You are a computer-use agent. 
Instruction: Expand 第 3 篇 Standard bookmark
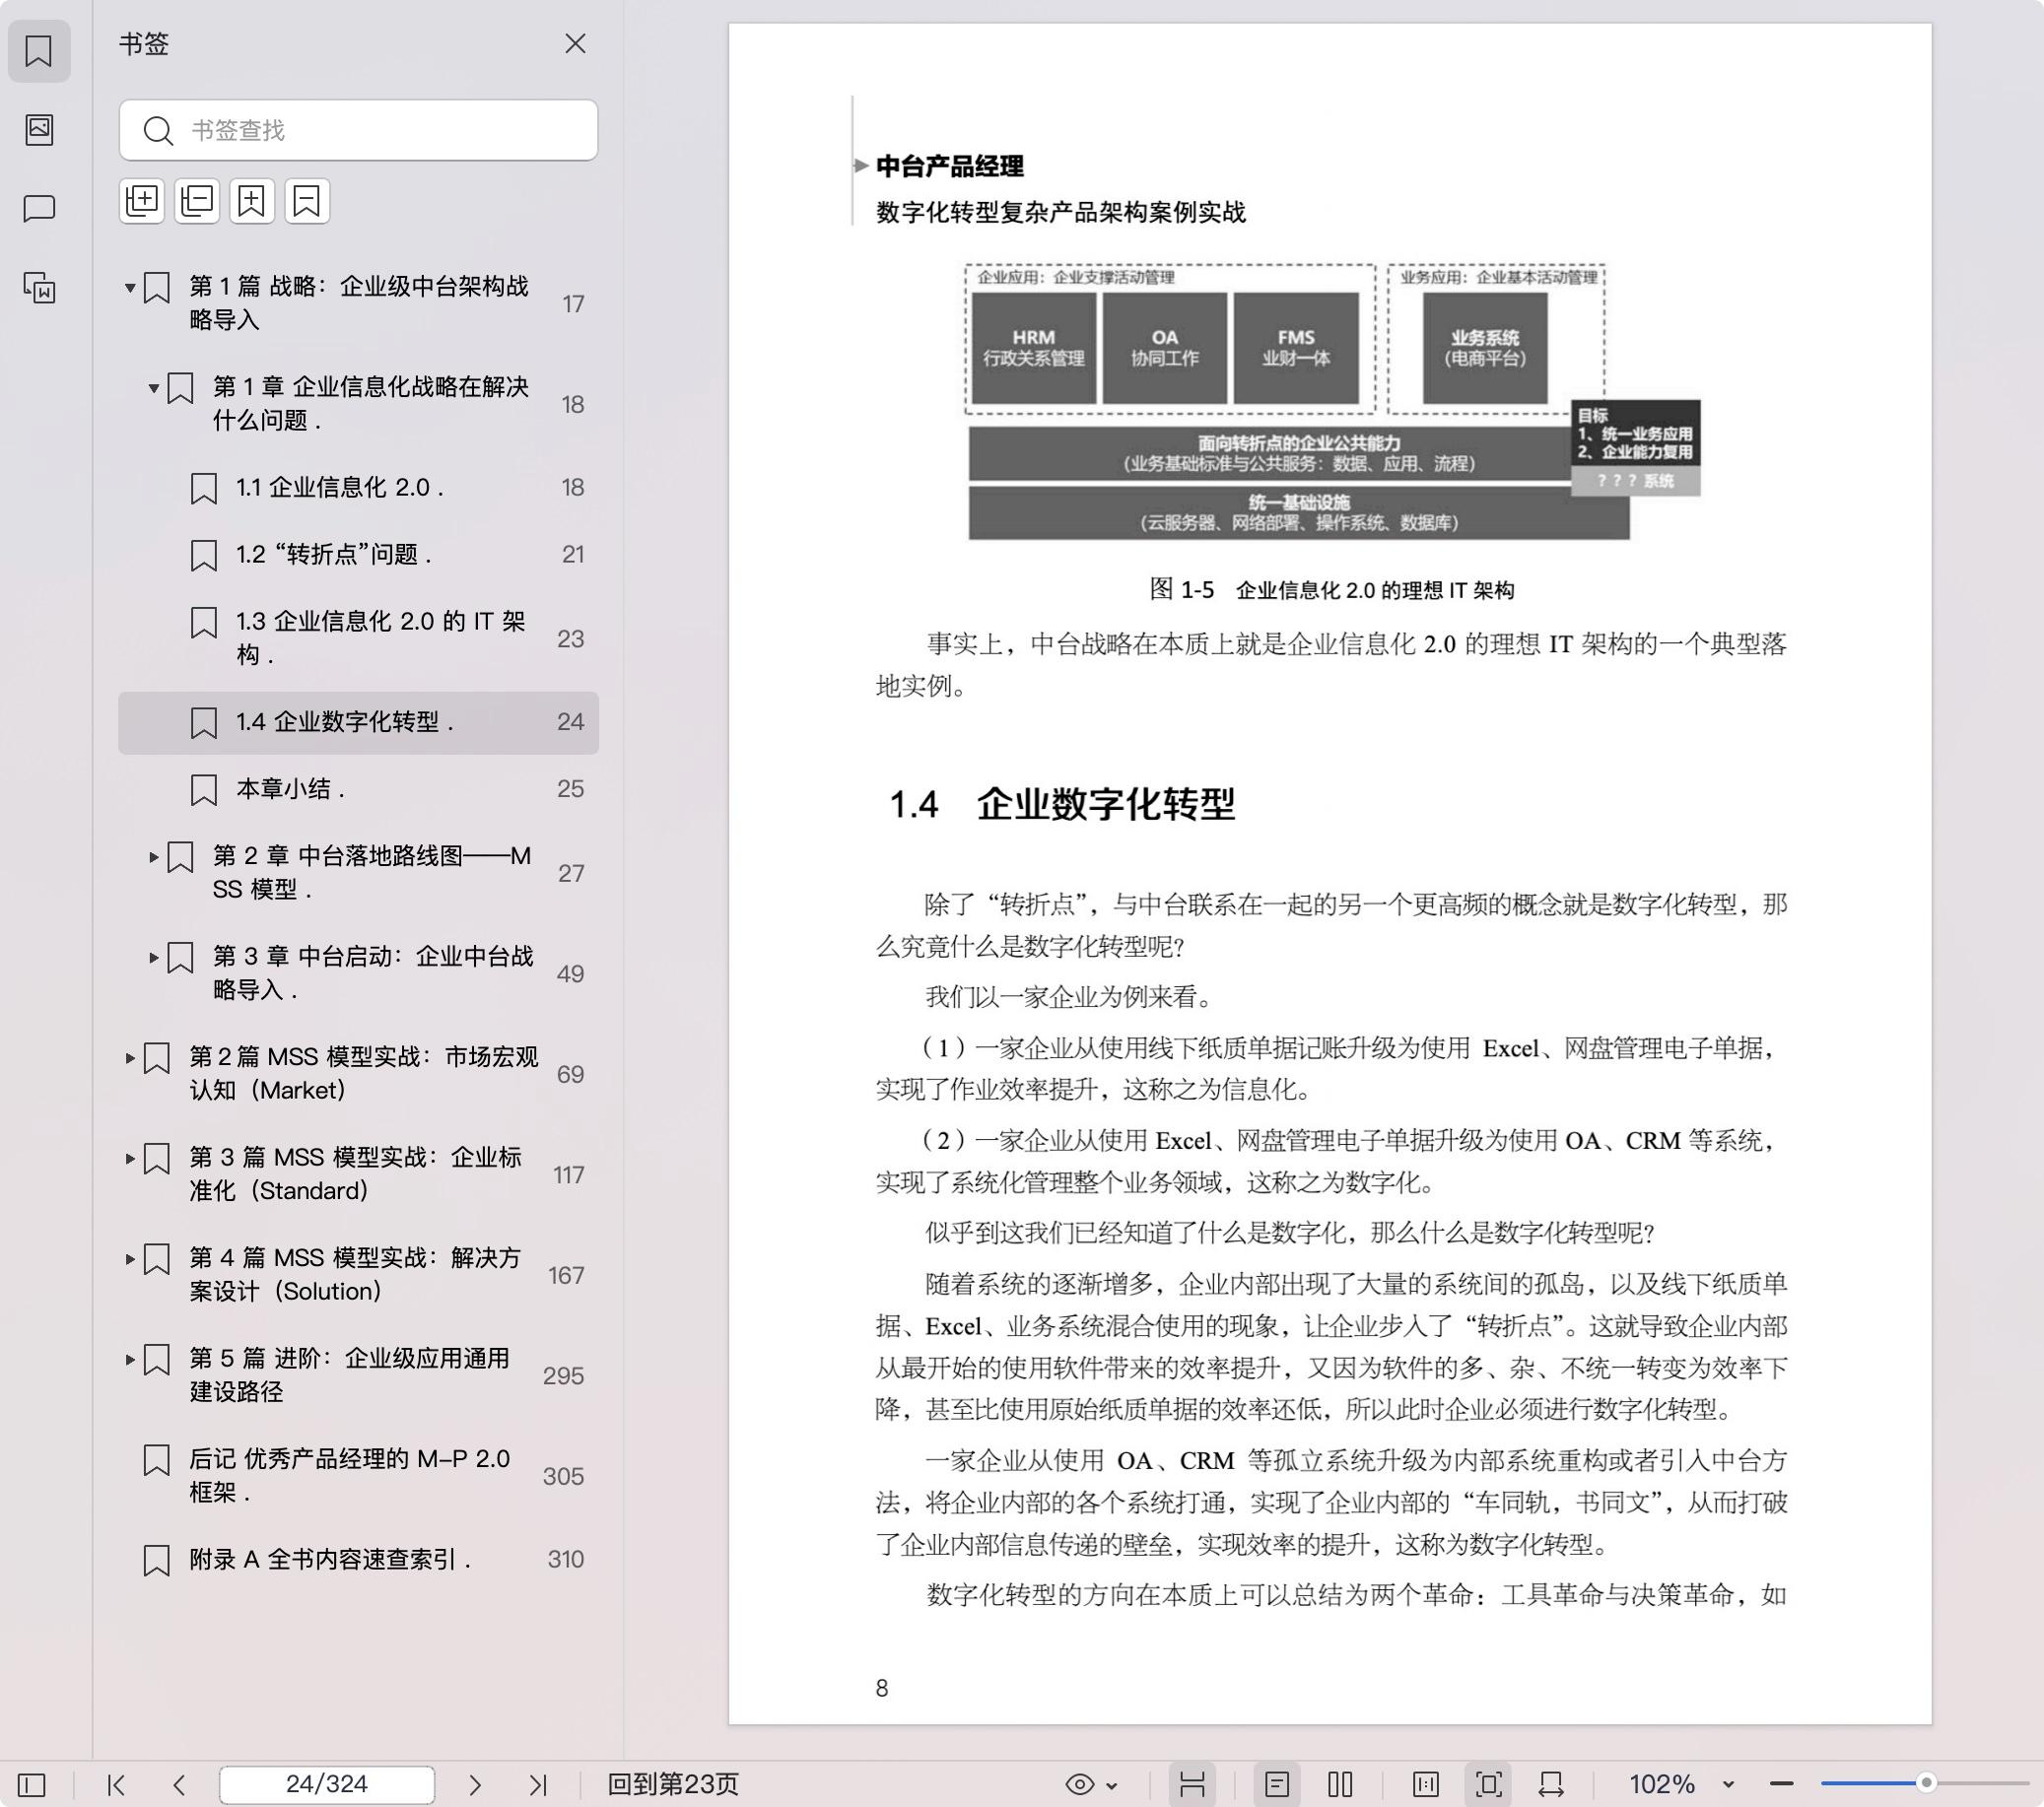click(130, 1158)
